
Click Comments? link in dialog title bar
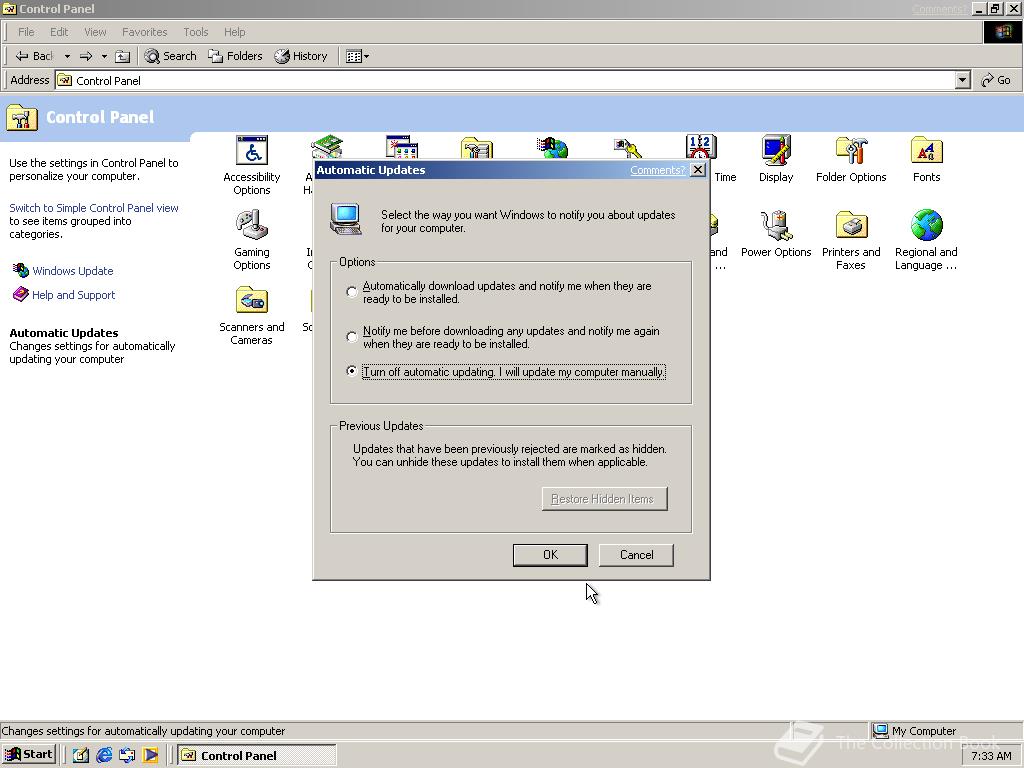pos(658,170)
